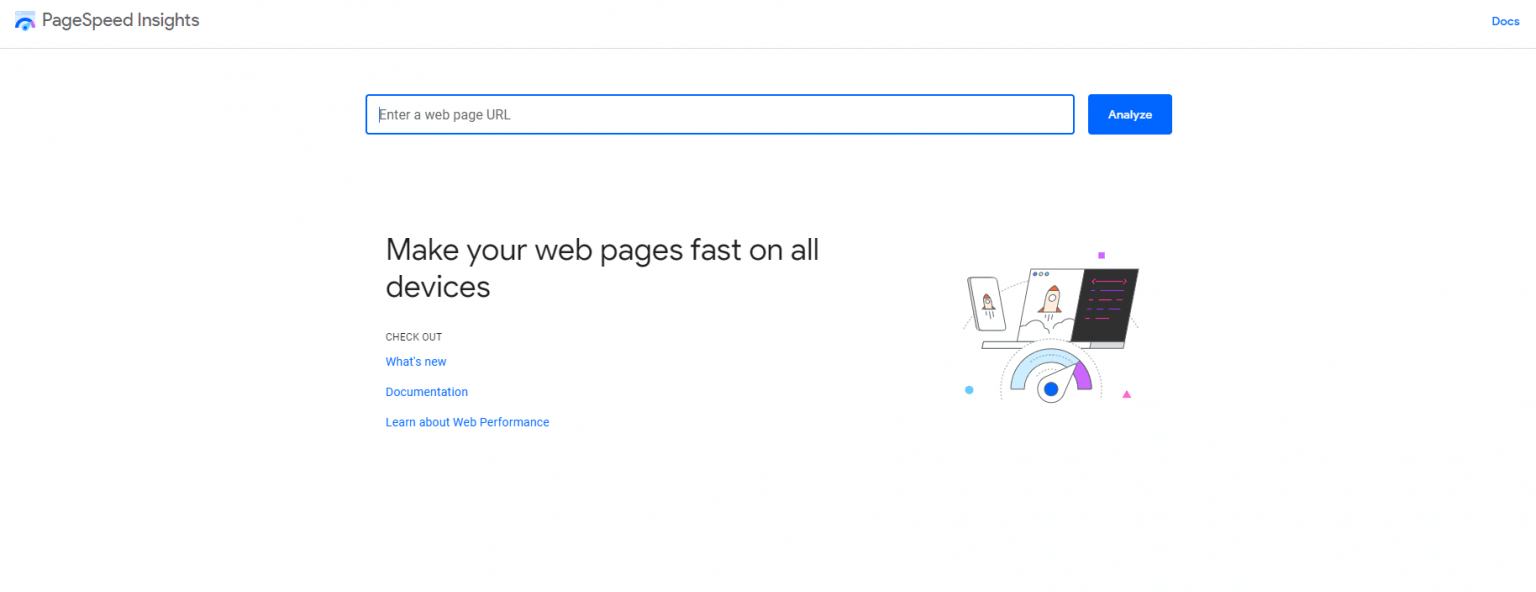1536x592 pixels.
Task: Open Learn about Web Performance
Action: point(467,421)
